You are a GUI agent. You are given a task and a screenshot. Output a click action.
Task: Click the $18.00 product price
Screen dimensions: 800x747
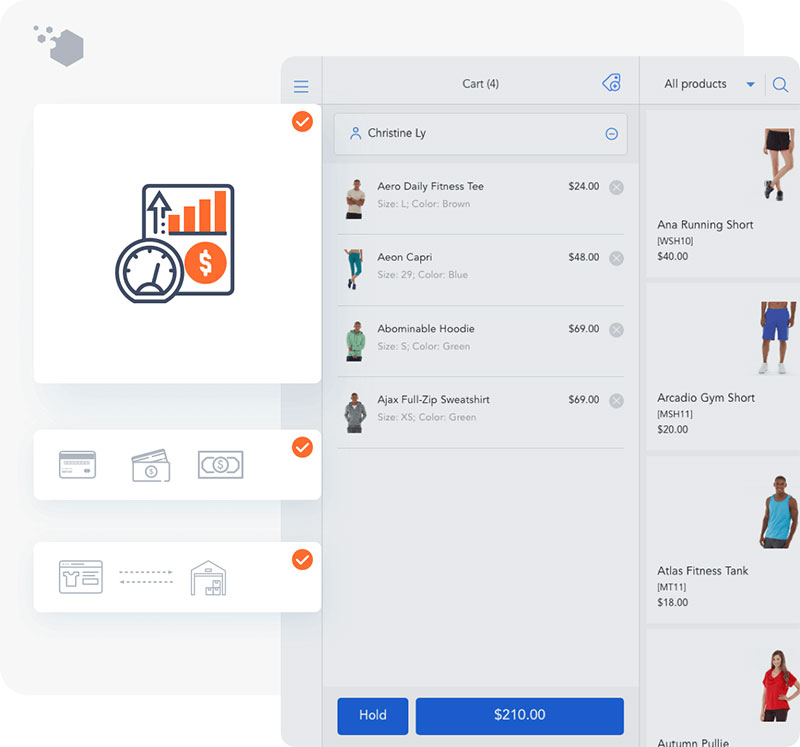[672, 603]
